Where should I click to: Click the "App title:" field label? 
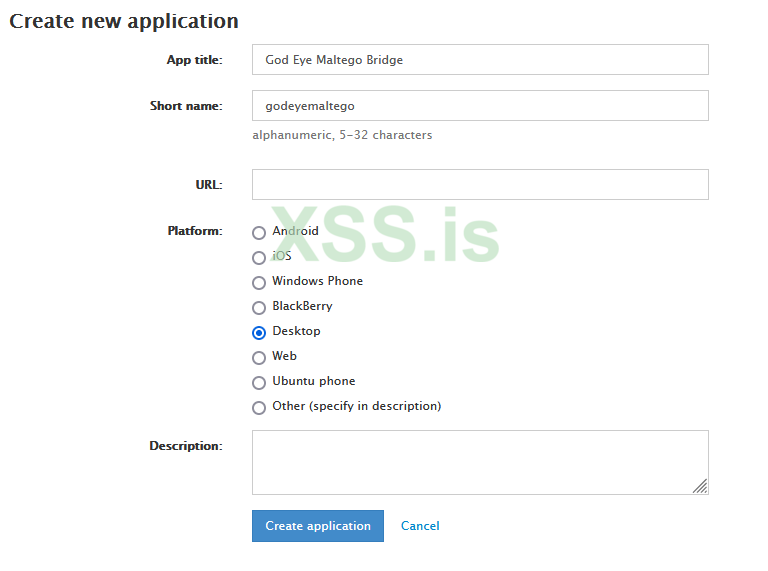point(194,60)
